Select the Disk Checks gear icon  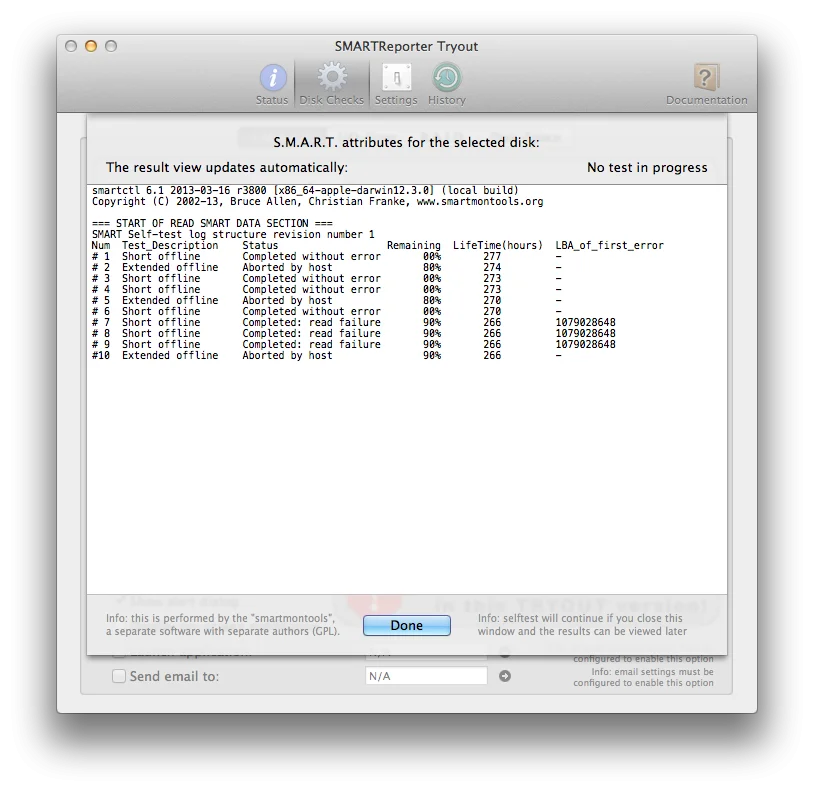point(332,77)
